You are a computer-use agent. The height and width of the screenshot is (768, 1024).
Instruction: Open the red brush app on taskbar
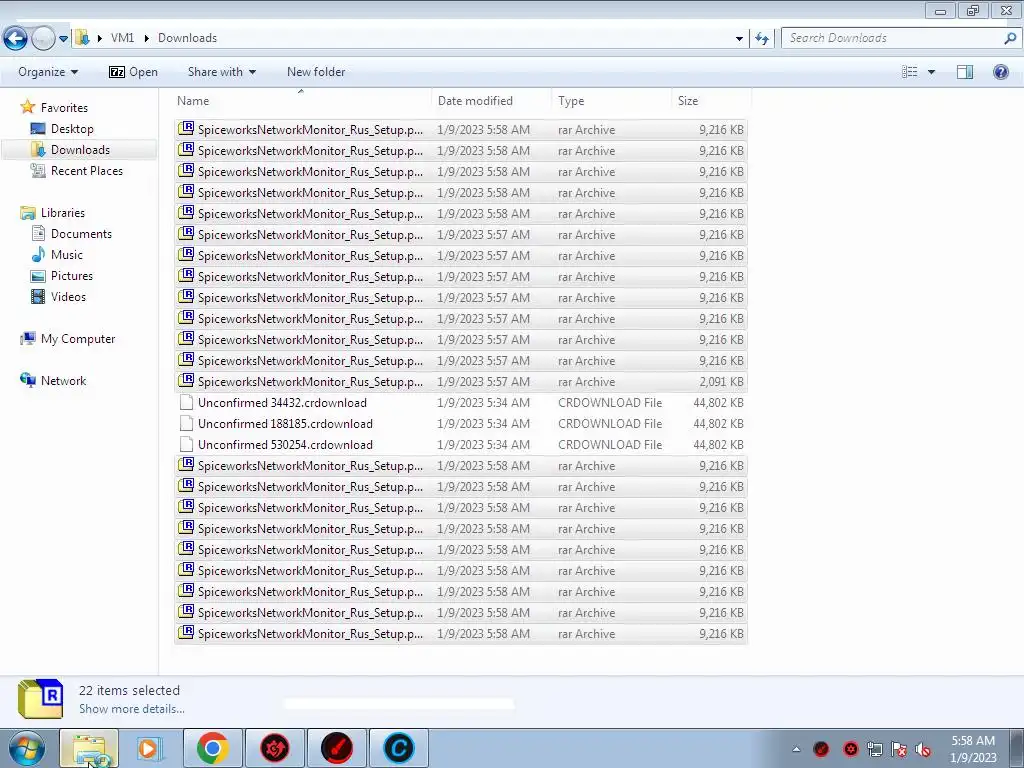coord(337,748)
